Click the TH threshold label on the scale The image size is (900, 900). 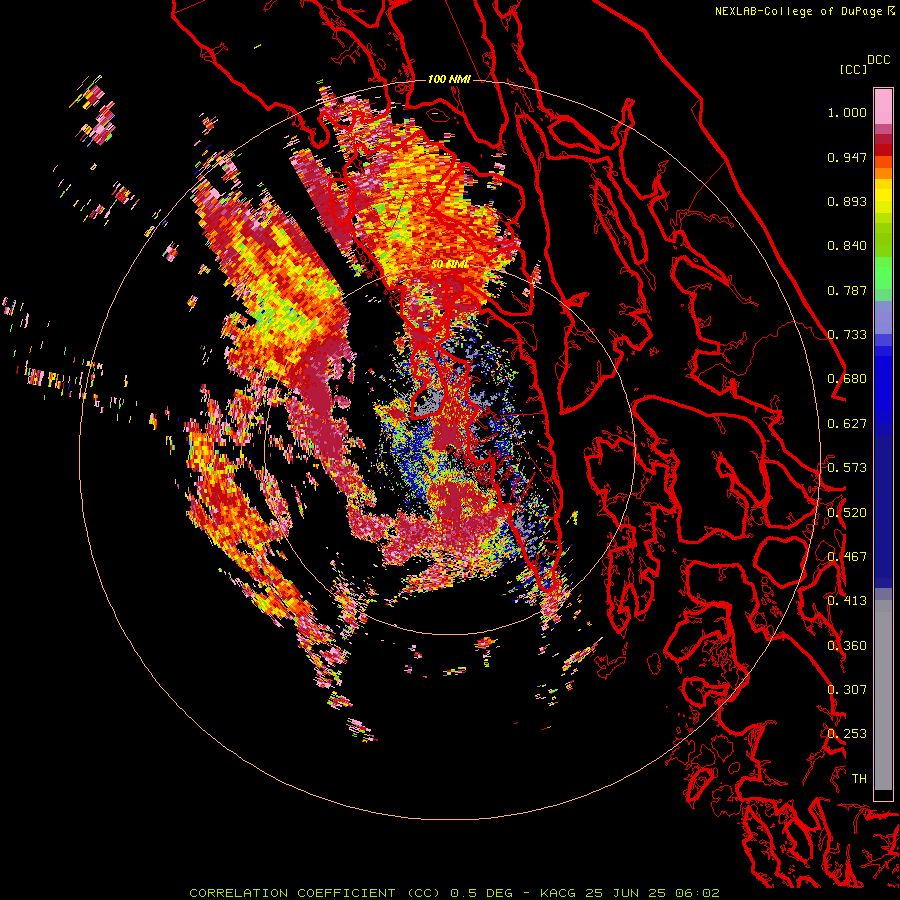click(859, 779)
